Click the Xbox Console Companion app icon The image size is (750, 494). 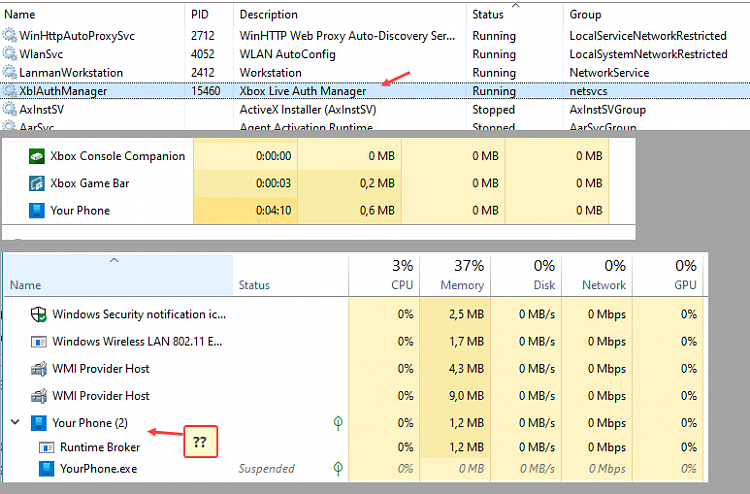37,156
